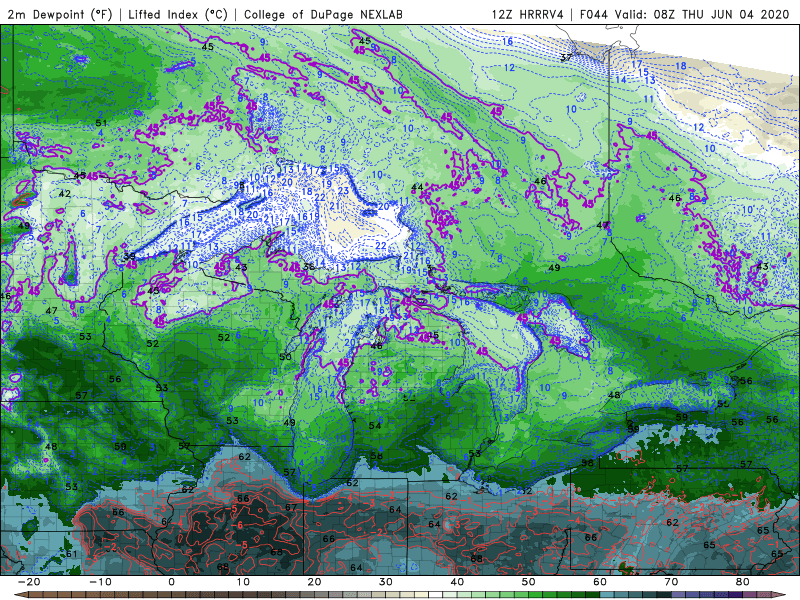The width and height of the screenshot is (800, 600).
Task: Click the black "44" dewpoint value on map
Action: coord(417,187)
